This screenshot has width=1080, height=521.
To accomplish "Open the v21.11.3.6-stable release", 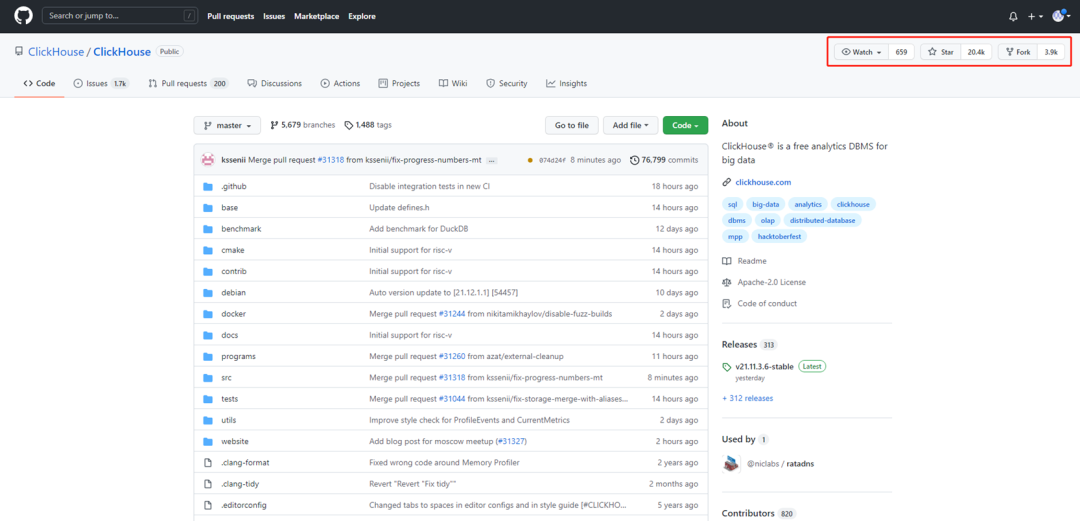I will tap(765, 367).
